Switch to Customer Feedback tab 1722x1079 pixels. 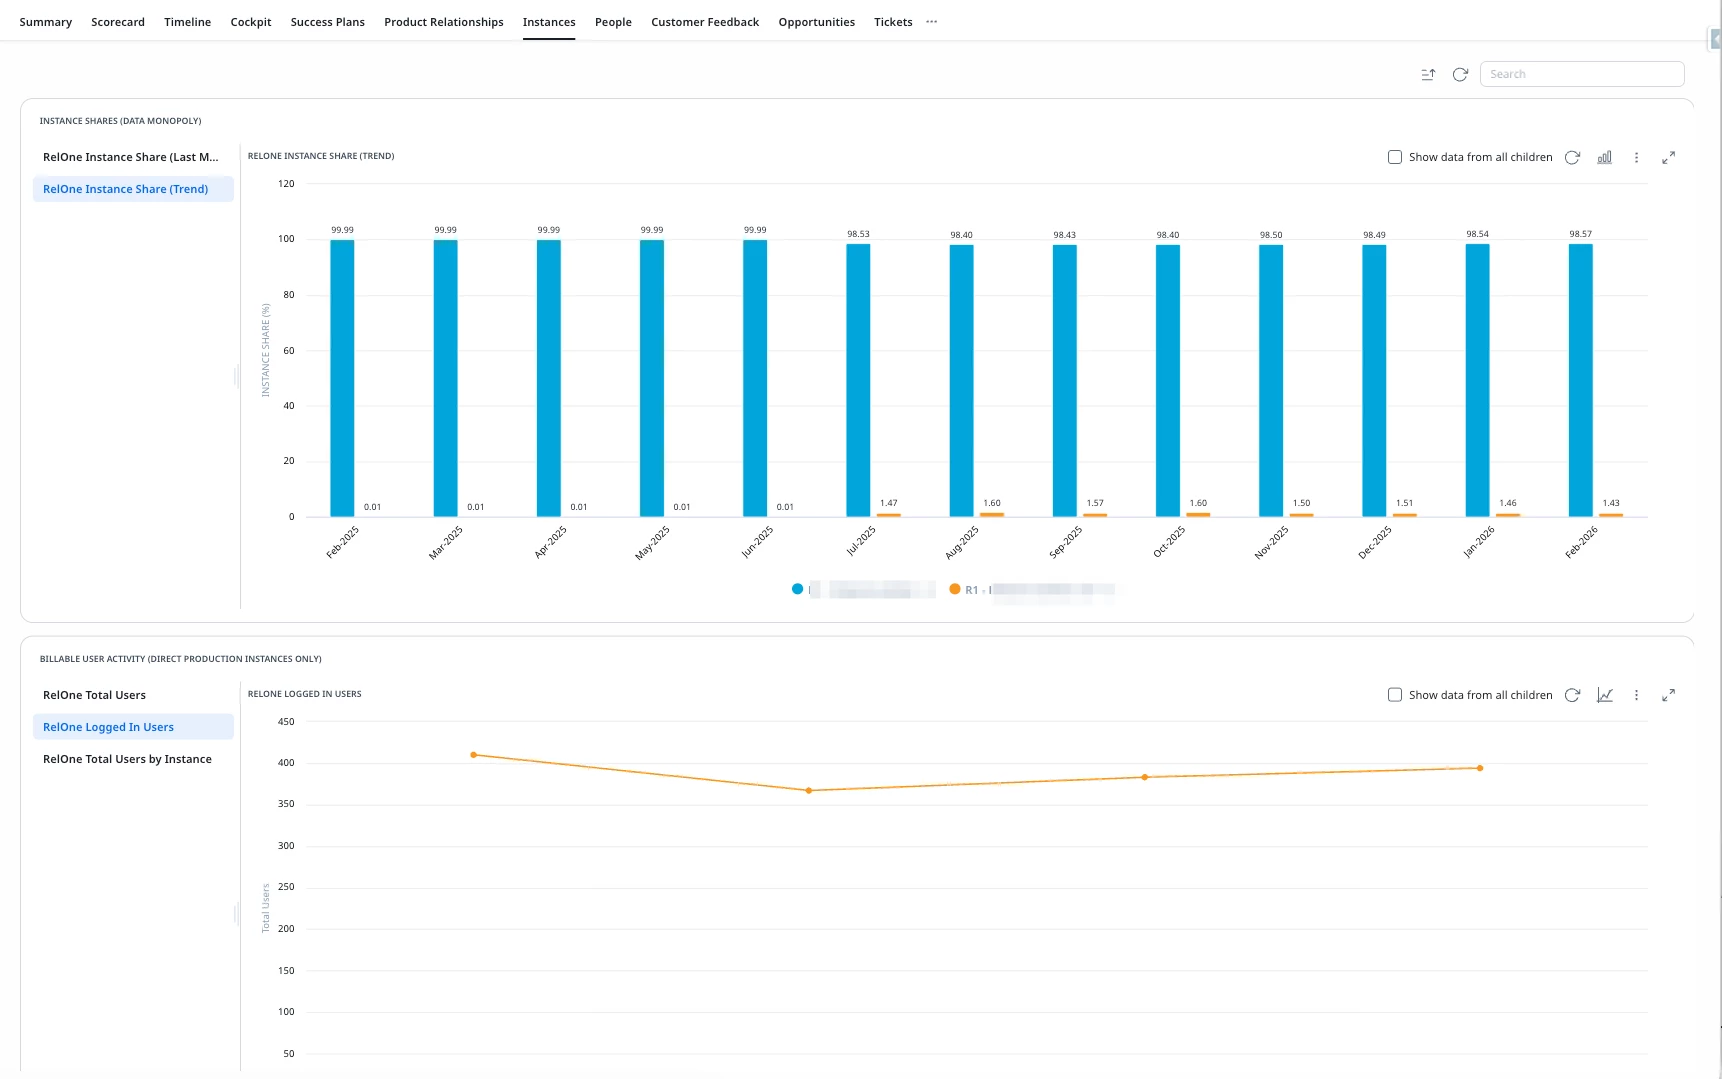[705, 22]
